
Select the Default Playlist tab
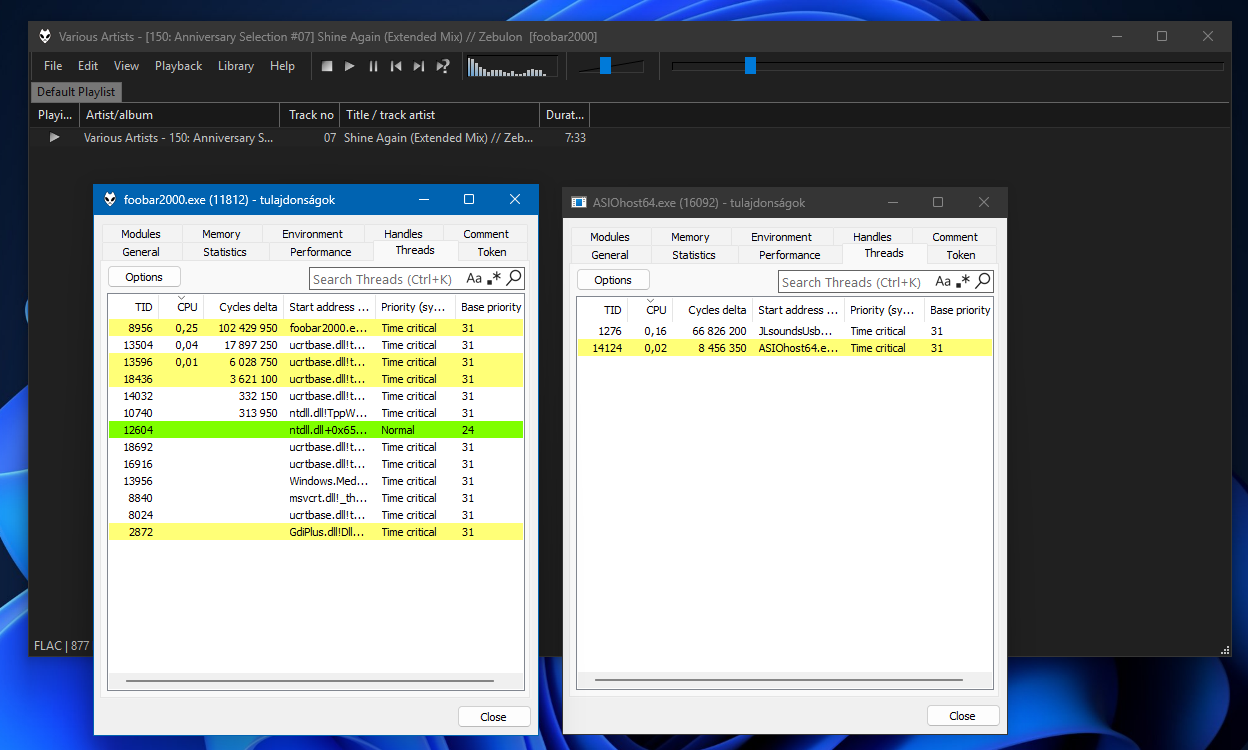pyautogui.click(x=76, y=92)
